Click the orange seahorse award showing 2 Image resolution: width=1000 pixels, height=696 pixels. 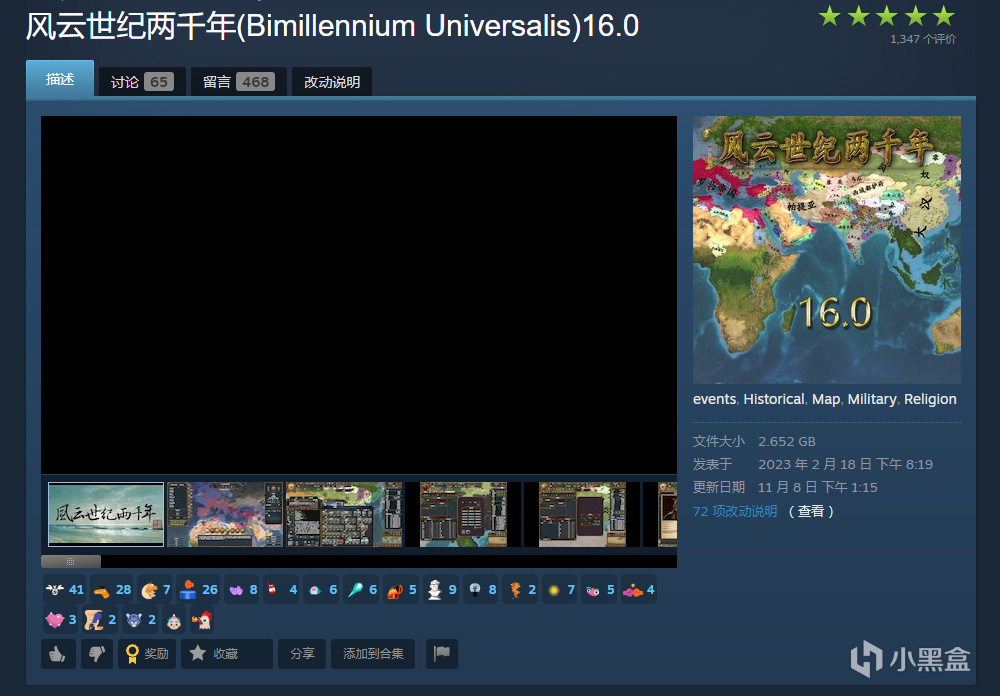tap(522, 590)
